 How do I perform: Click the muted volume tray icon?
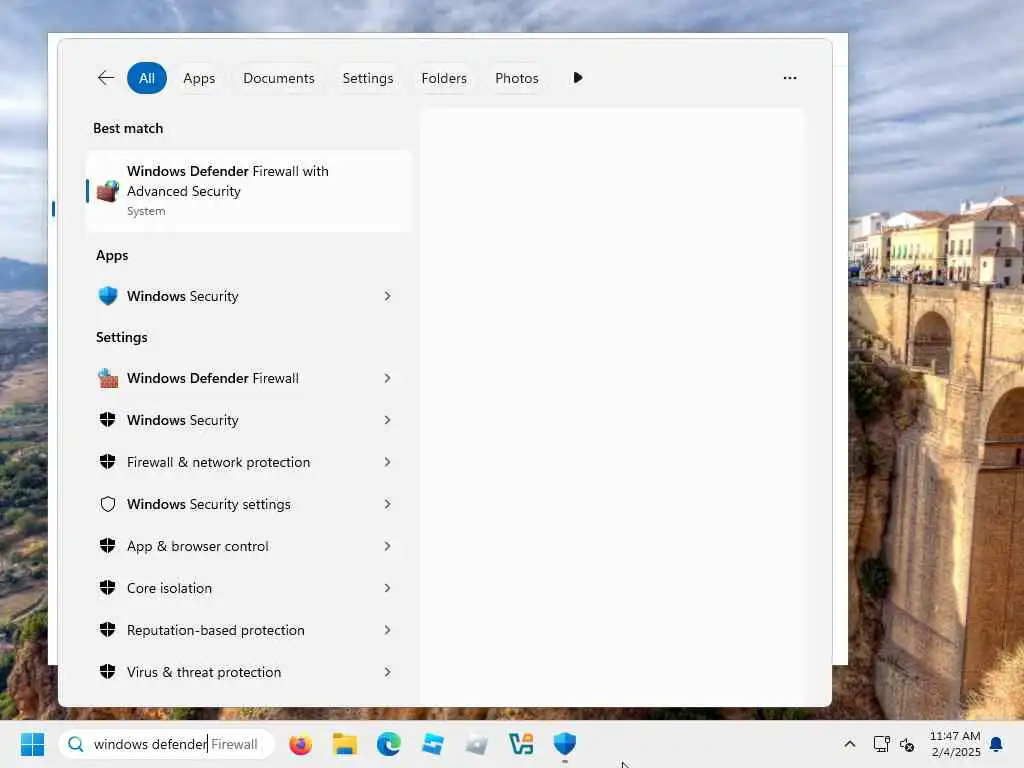pyautogui.click(x=906, y=744)
